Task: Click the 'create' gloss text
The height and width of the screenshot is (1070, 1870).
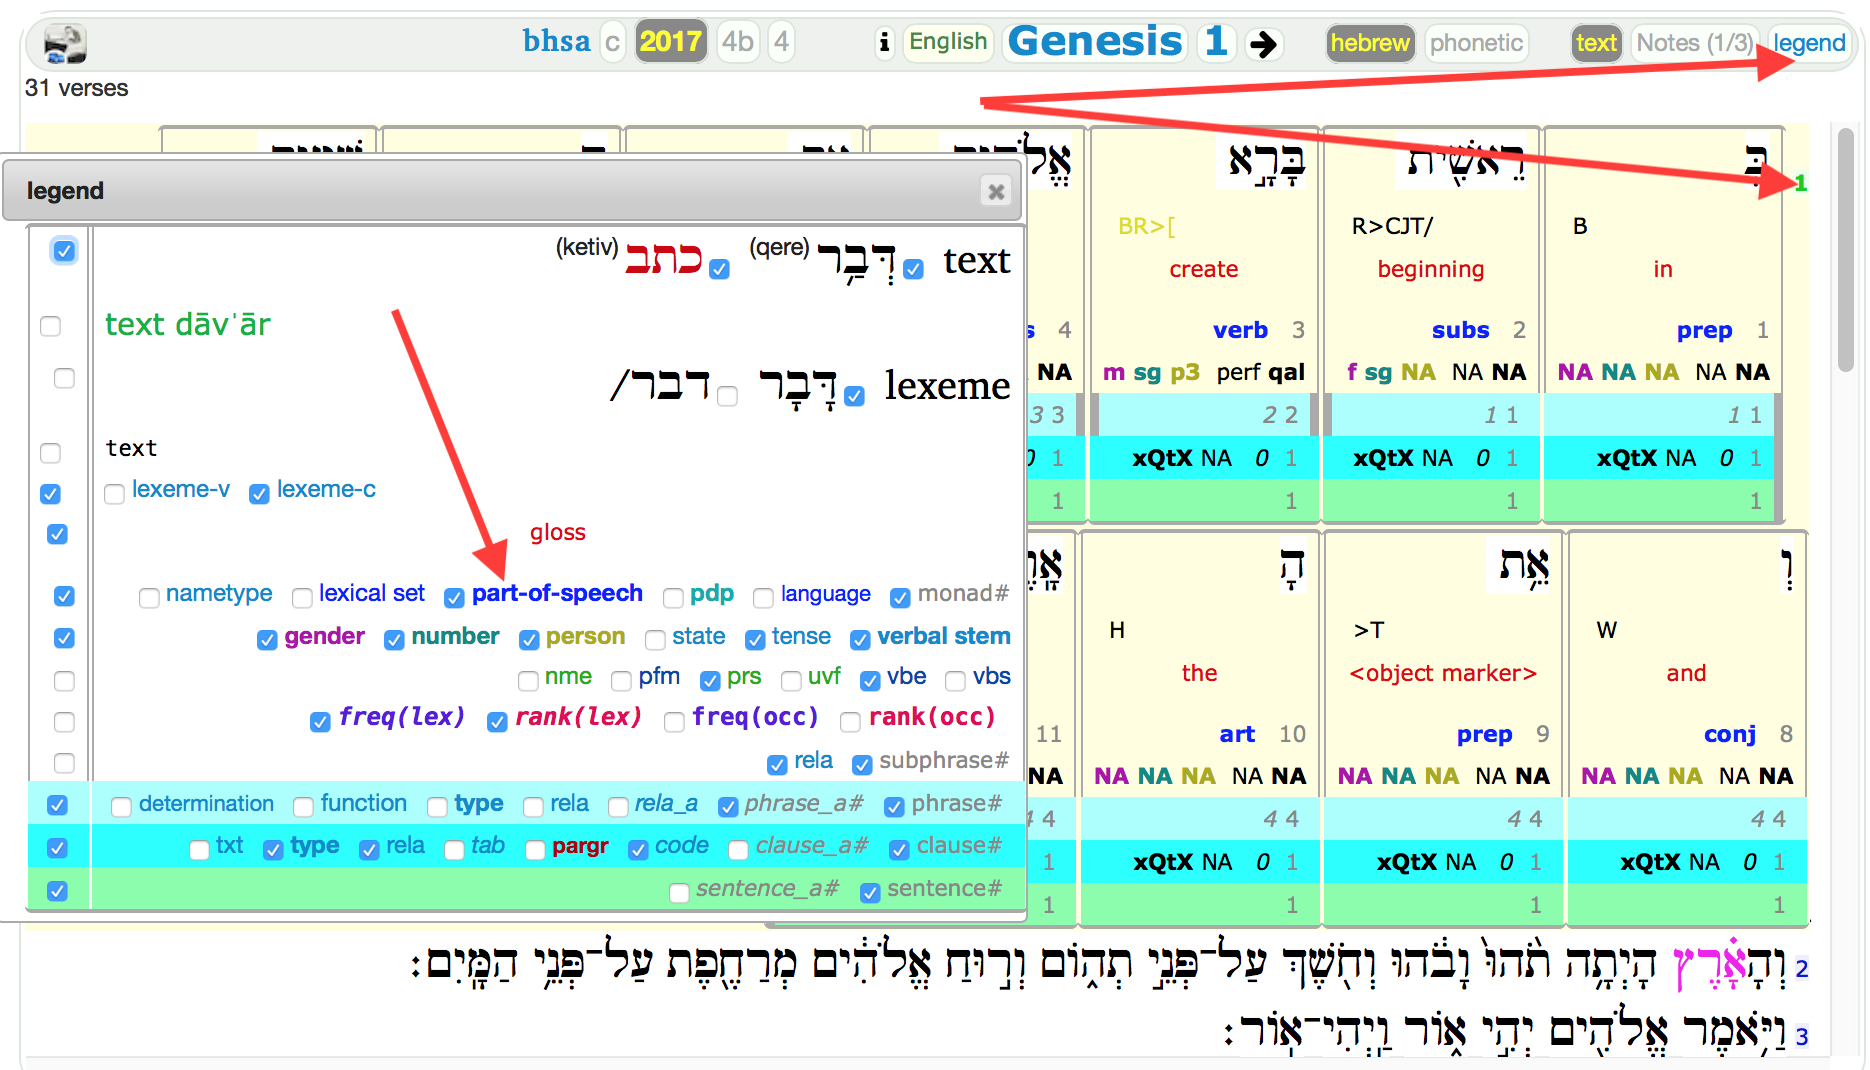Action: tap(1204, 269)
